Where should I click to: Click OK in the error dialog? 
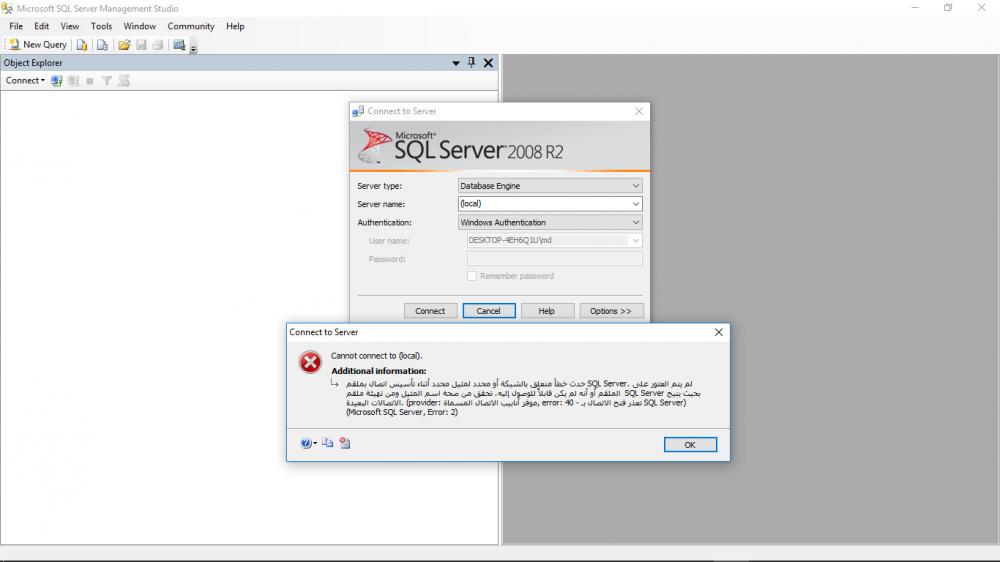pyautogui.click(x=690, y=445)
